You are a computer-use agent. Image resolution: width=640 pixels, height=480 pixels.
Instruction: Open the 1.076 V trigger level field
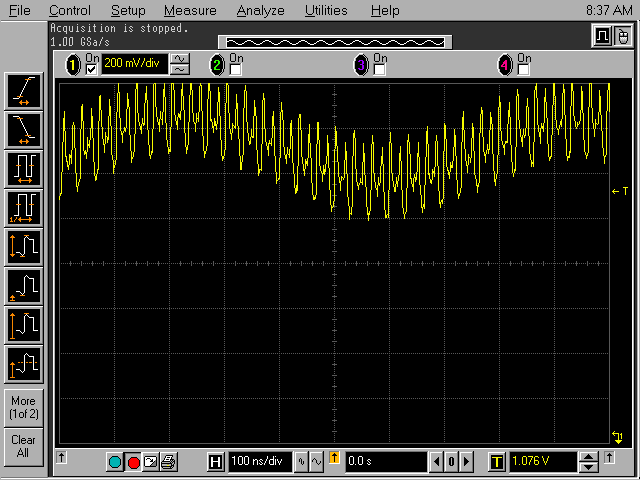pyautogui.click(x=542, y=462)
